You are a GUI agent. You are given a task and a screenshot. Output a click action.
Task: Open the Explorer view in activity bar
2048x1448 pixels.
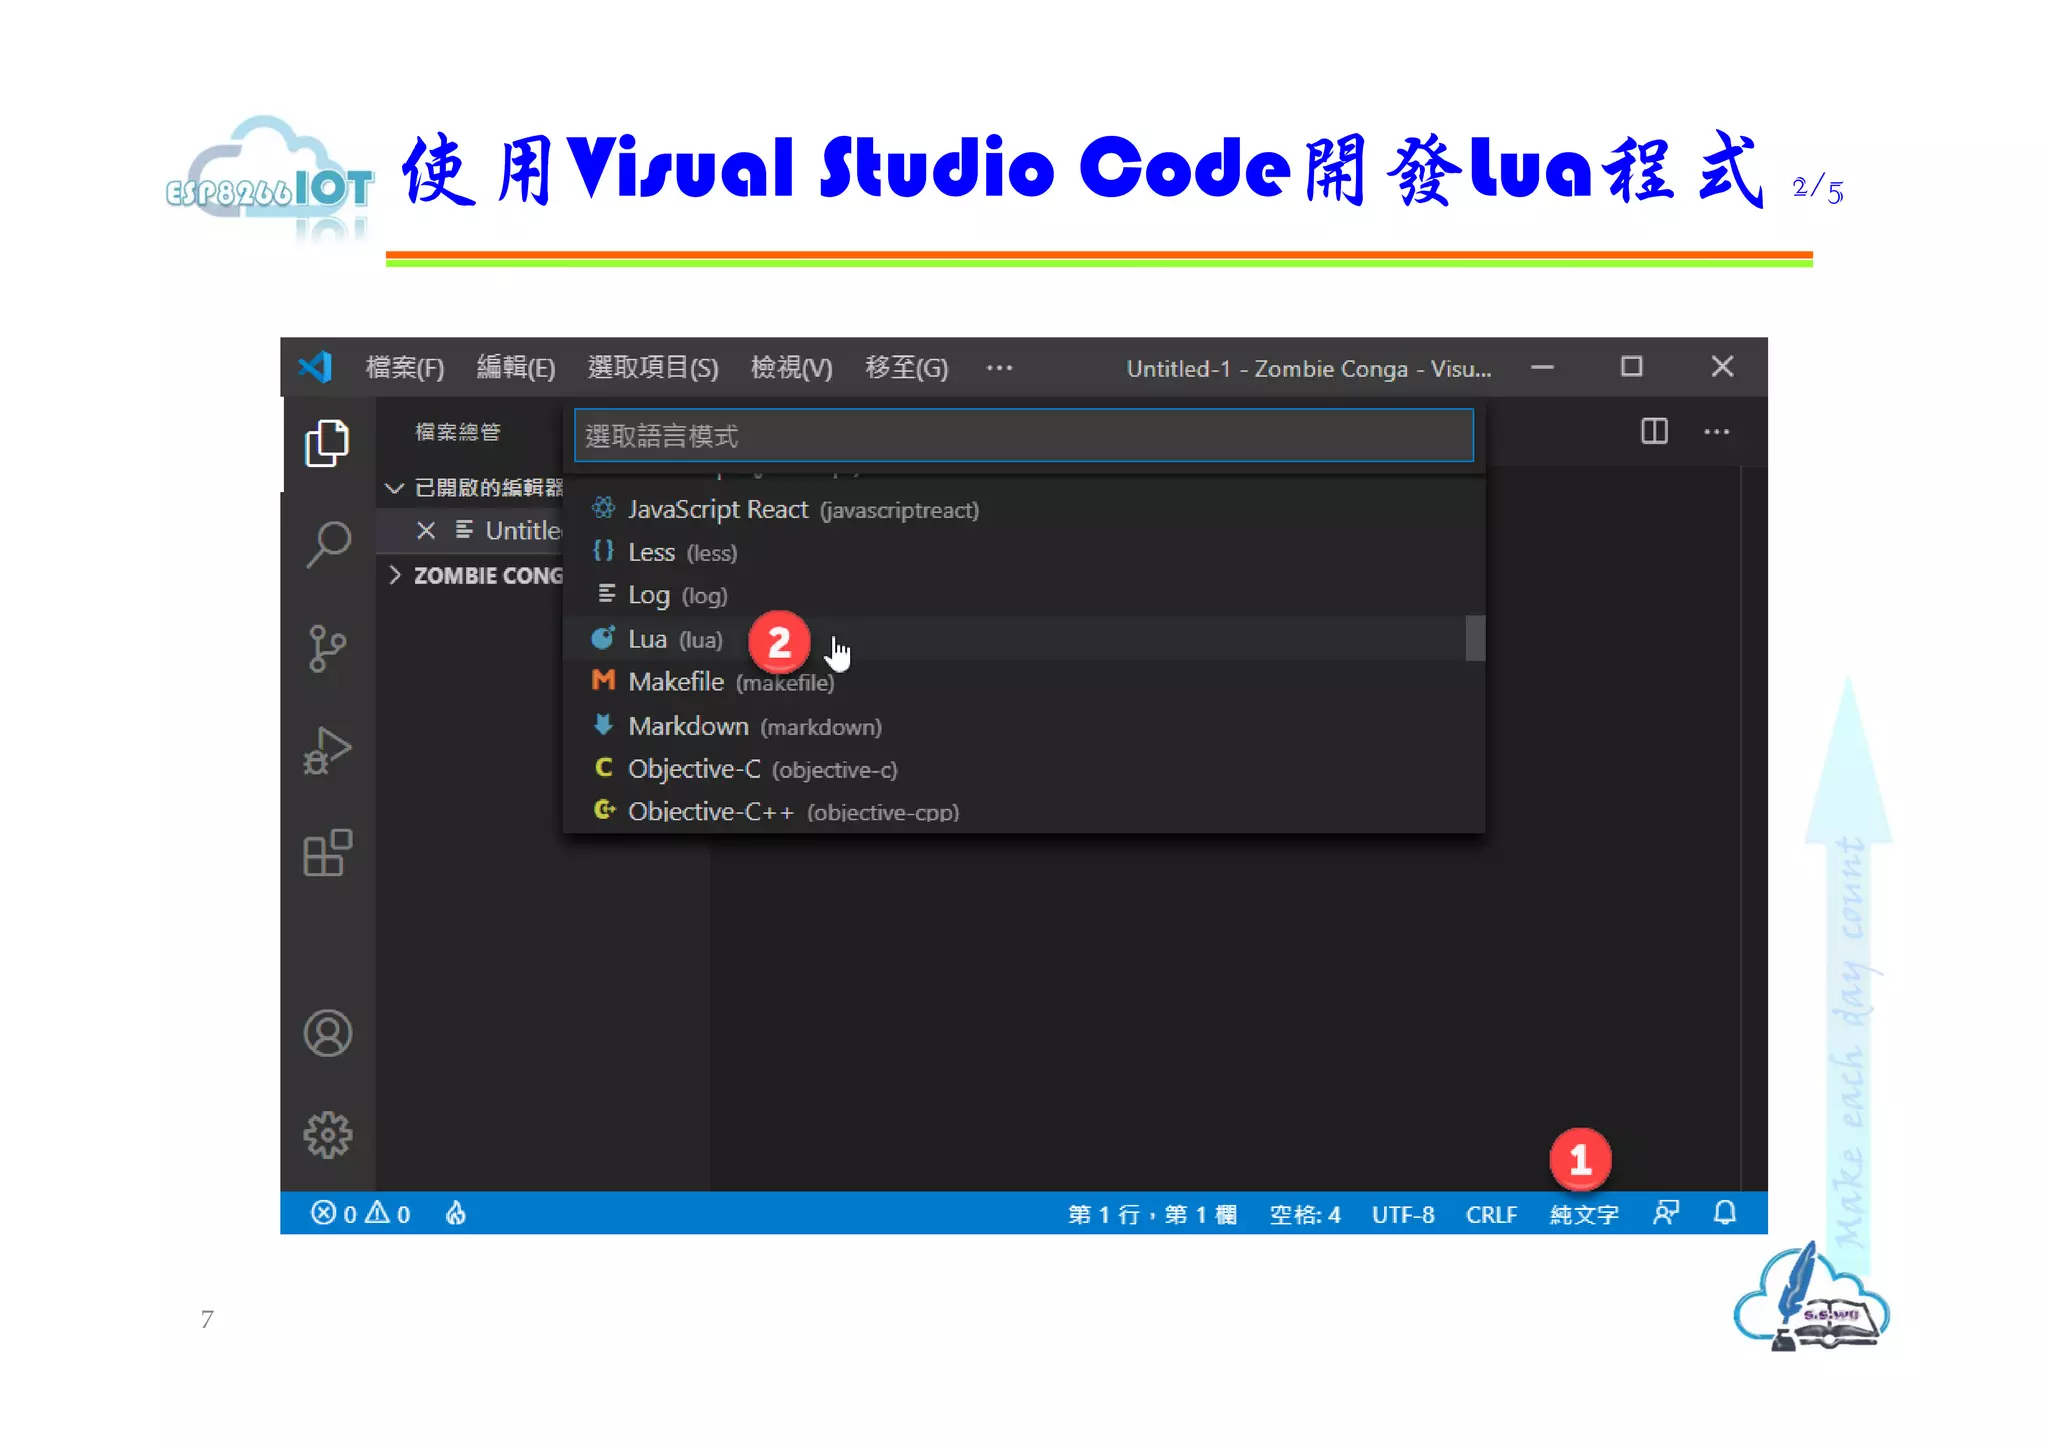[x=327, y=443]
